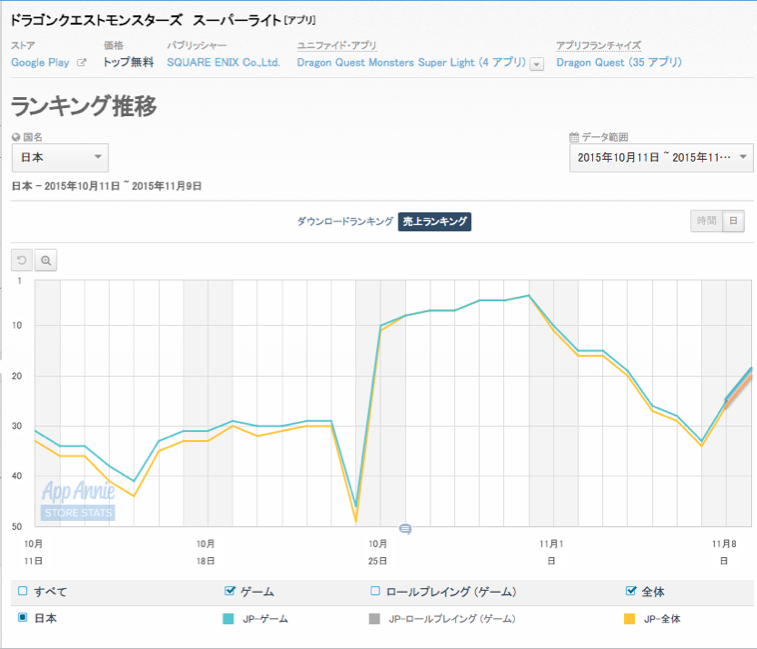Expand the unified app dropdown arrow
757x649 pixels.
(x=536, y=64)
